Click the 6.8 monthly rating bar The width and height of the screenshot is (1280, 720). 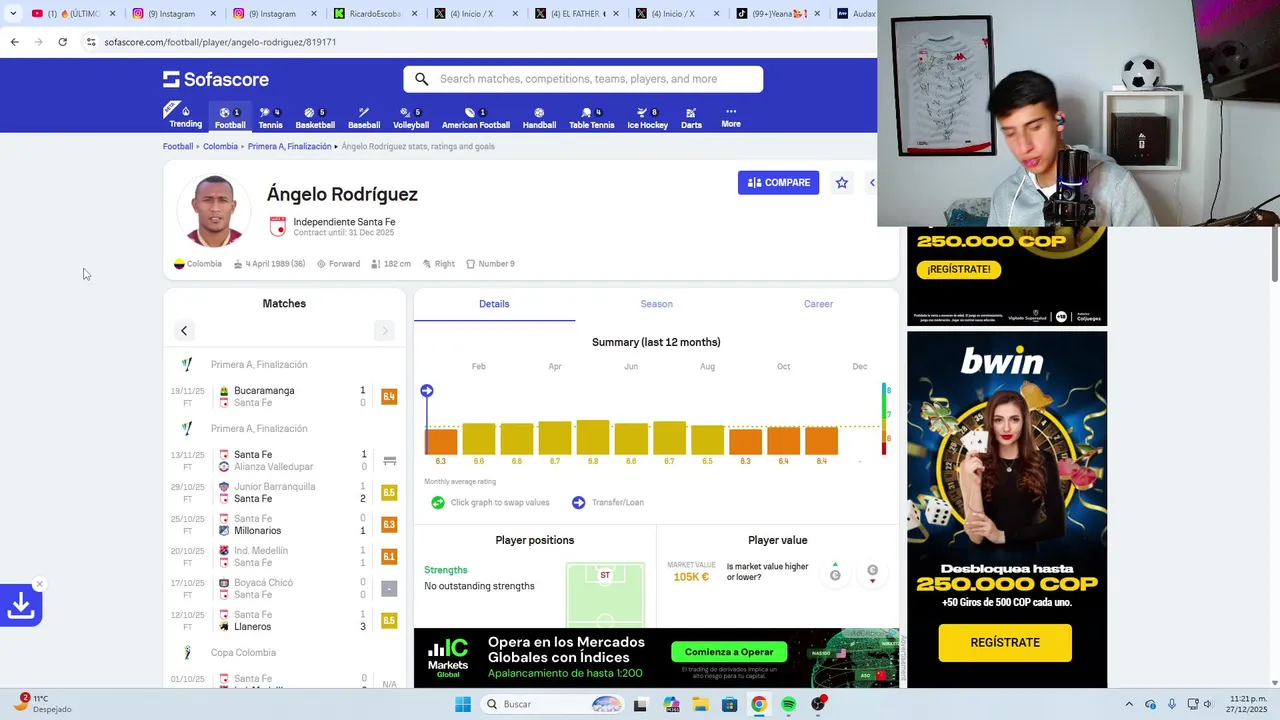593,438
